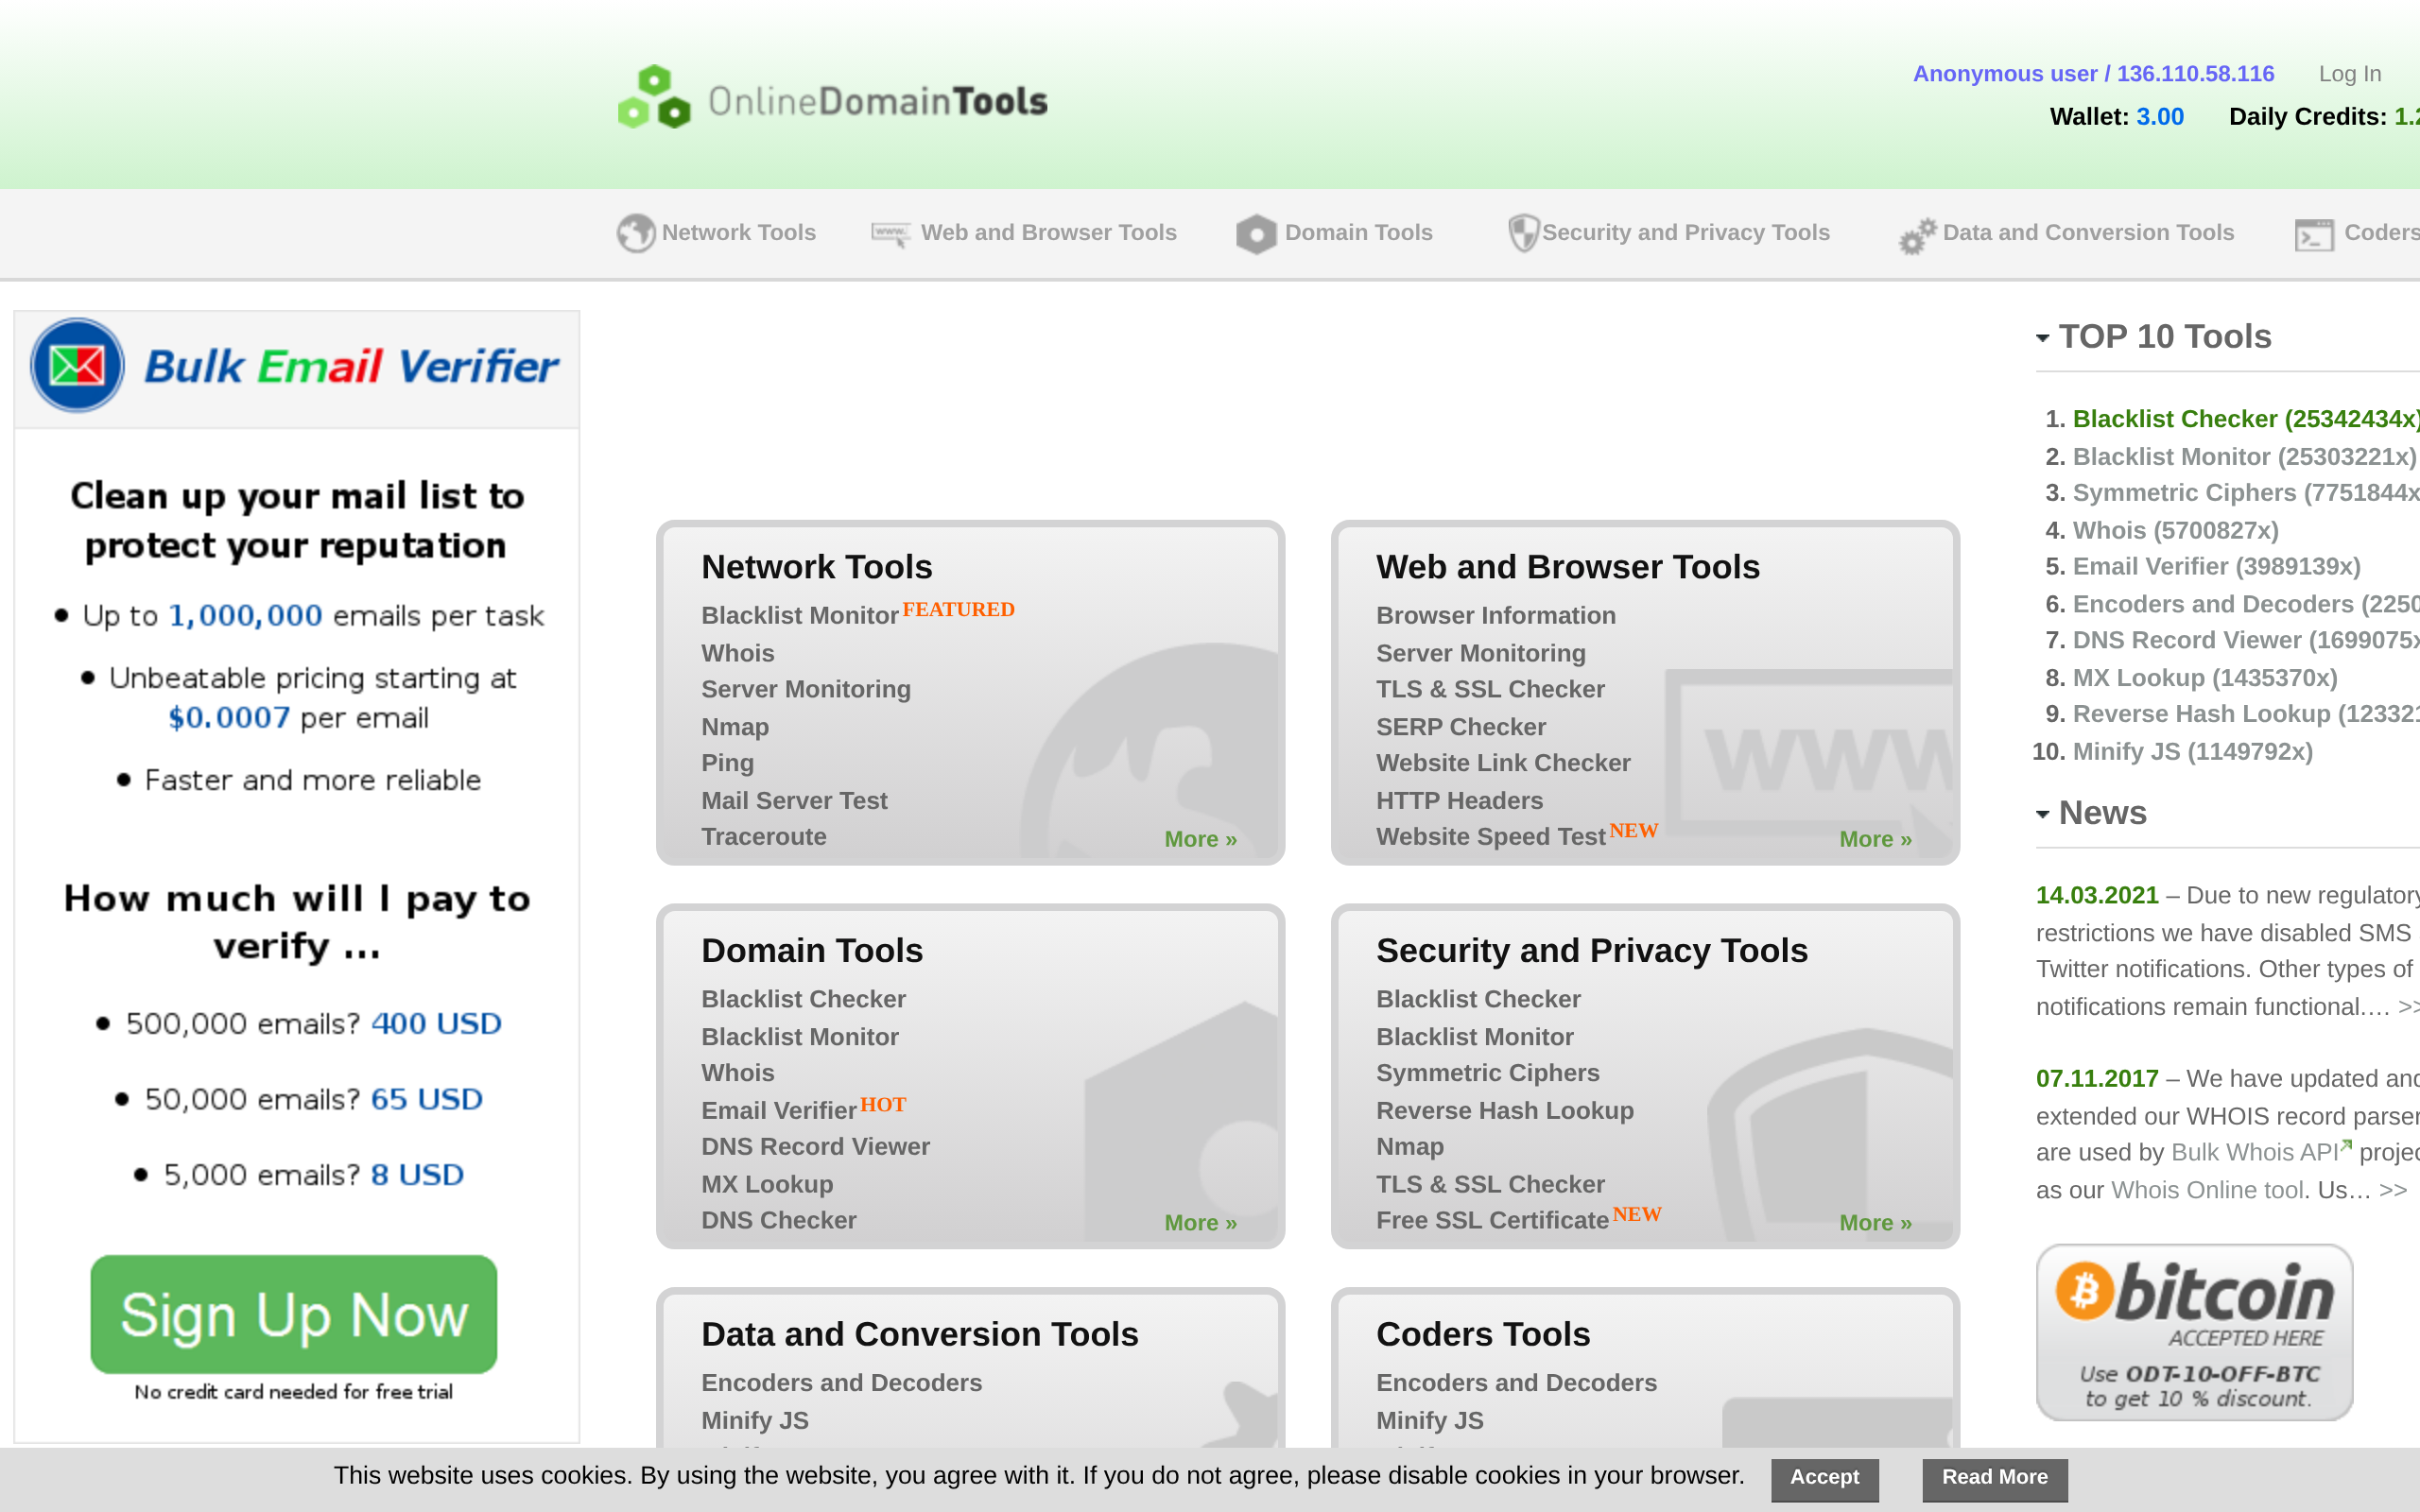Click the Wallet 3.00 balance
Viewport: 2420px width, 1512px height.
click(2116, 117)
